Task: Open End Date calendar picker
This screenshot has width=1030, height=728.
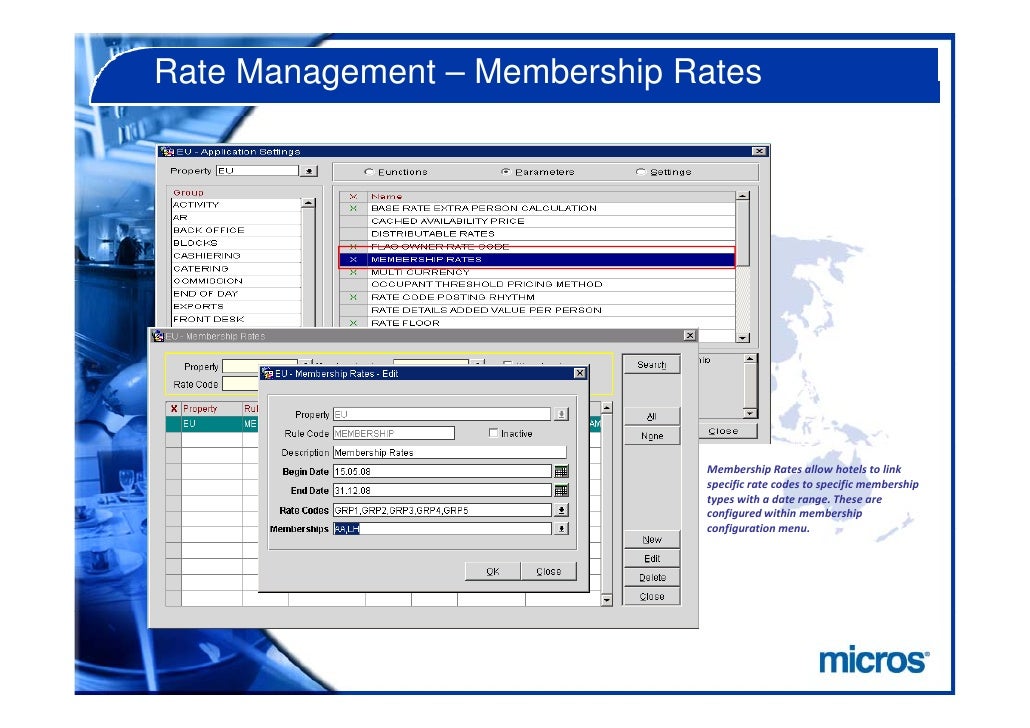Action: click(x=561, y=490)
